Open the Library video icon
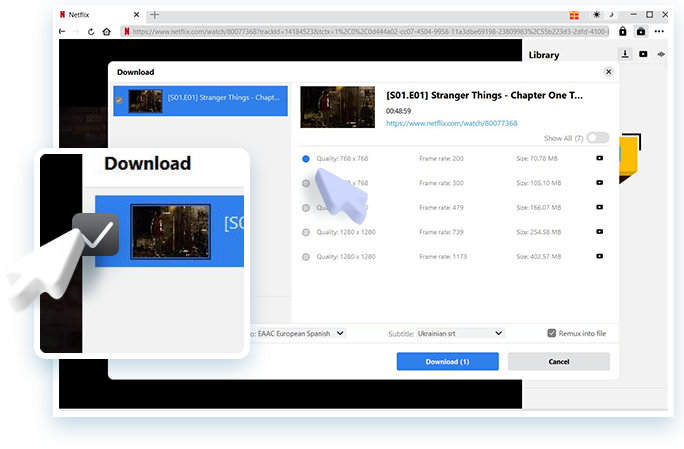This screenshot has height=449, width=684. click(x=643, y=54)
